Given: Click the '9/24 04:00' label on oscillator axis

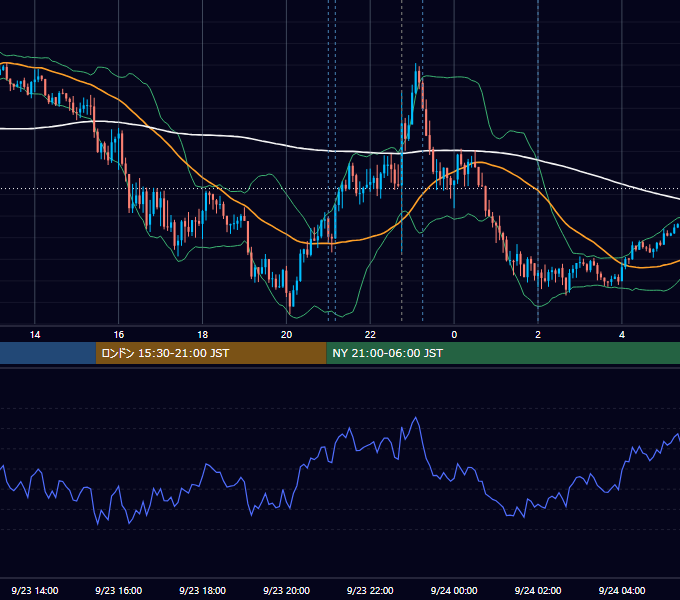Looking at the screenshot, I should [x=622, y=590].
